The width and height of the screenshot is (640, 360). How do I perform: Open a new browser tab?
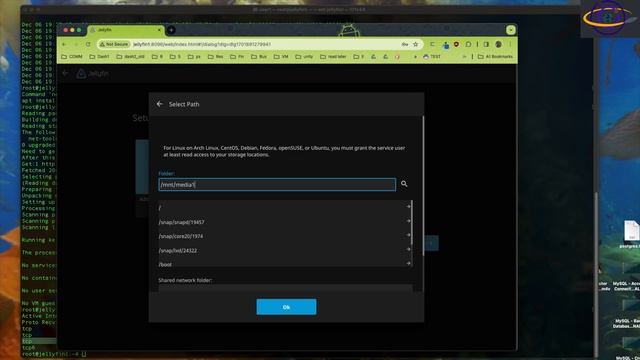click(x=171, y=30)
